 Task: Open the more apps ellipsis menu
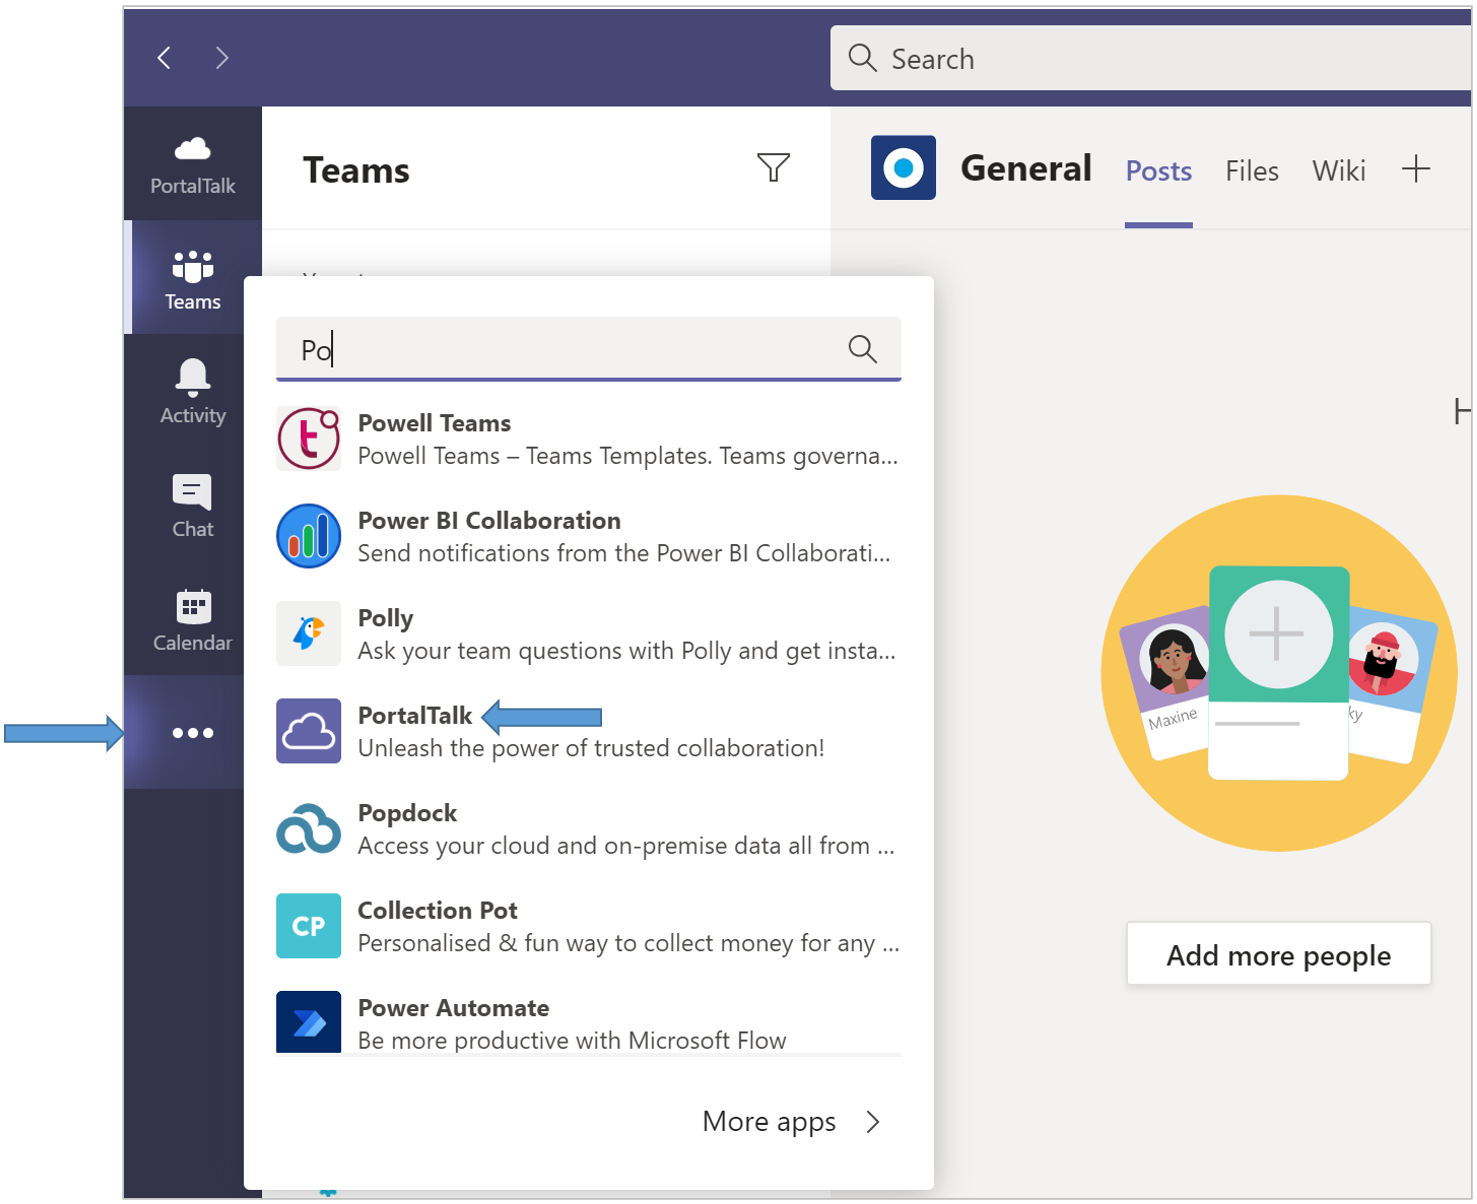click(193, 733)
